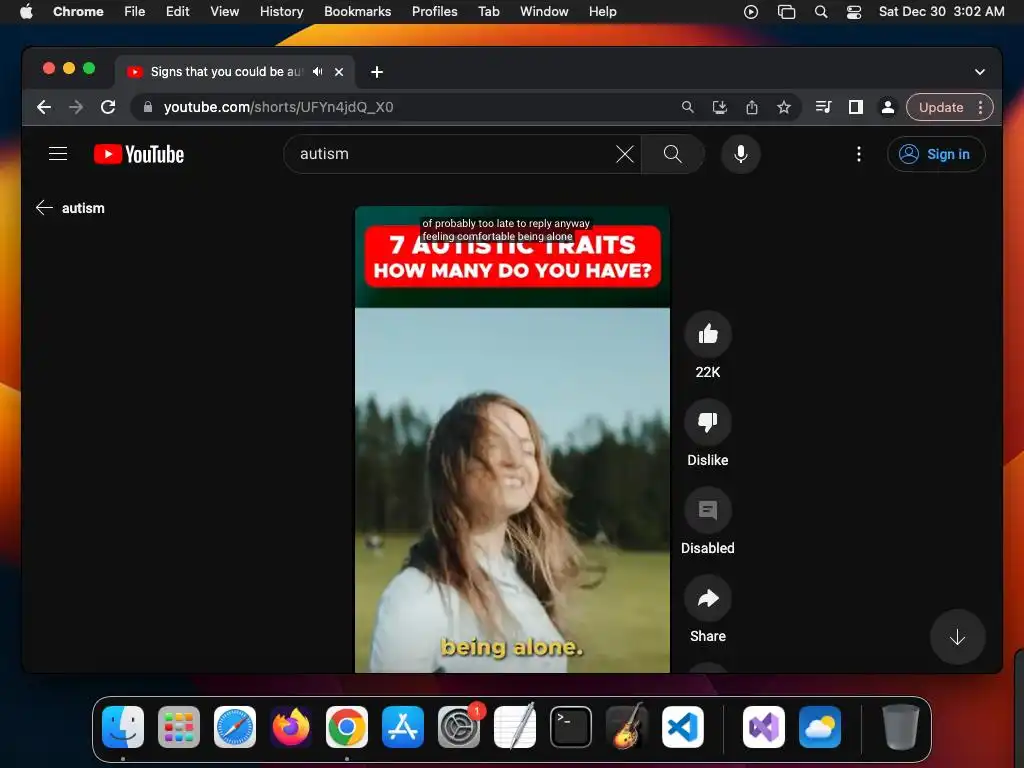Screen dimensions: 1024x768
Task: Open the Window menu
Action: pyautogui.click(x=544, y=12)
